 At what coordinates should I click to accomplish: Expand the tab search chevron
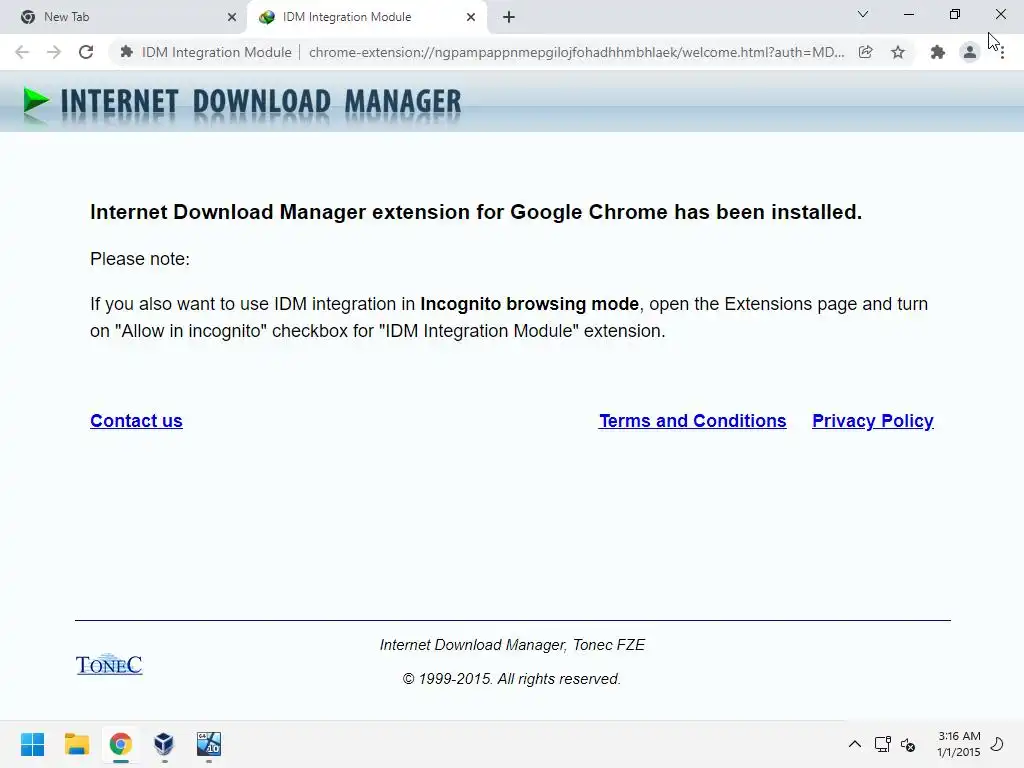863,14
